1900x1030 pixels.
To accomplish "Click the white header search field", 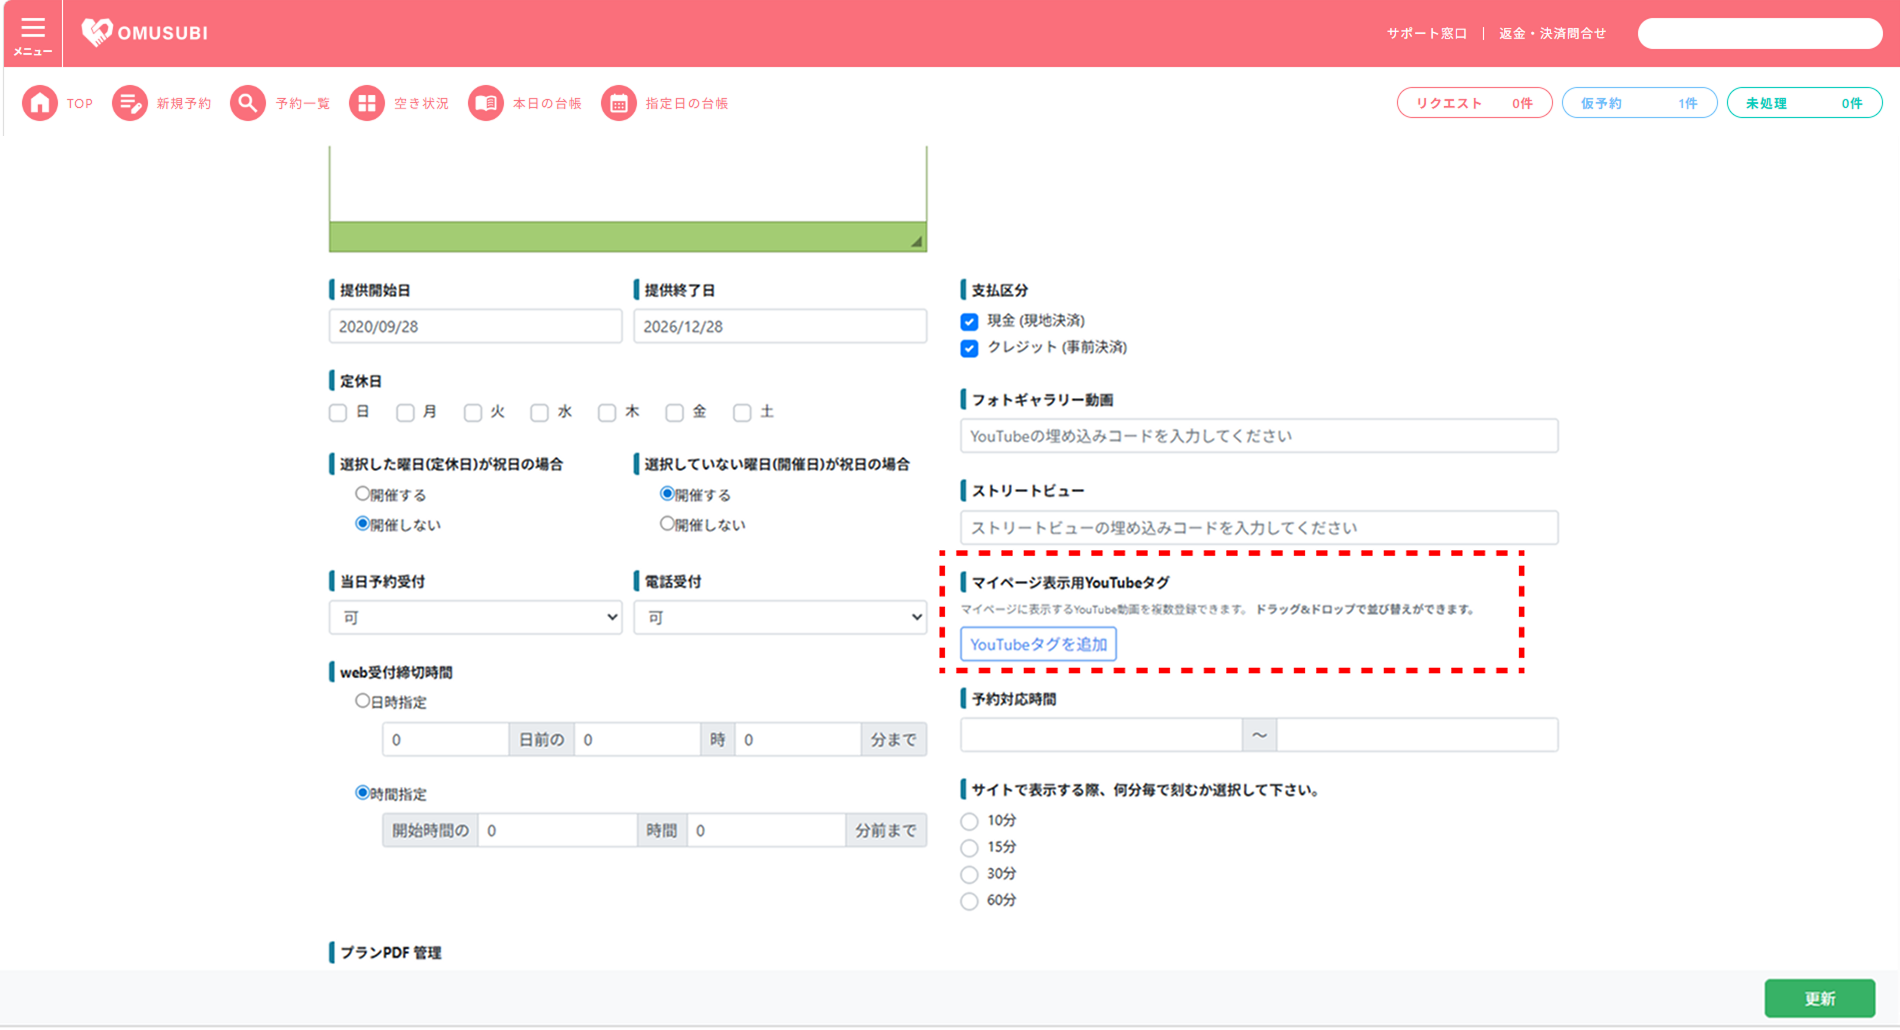I will click(1760, 33).
